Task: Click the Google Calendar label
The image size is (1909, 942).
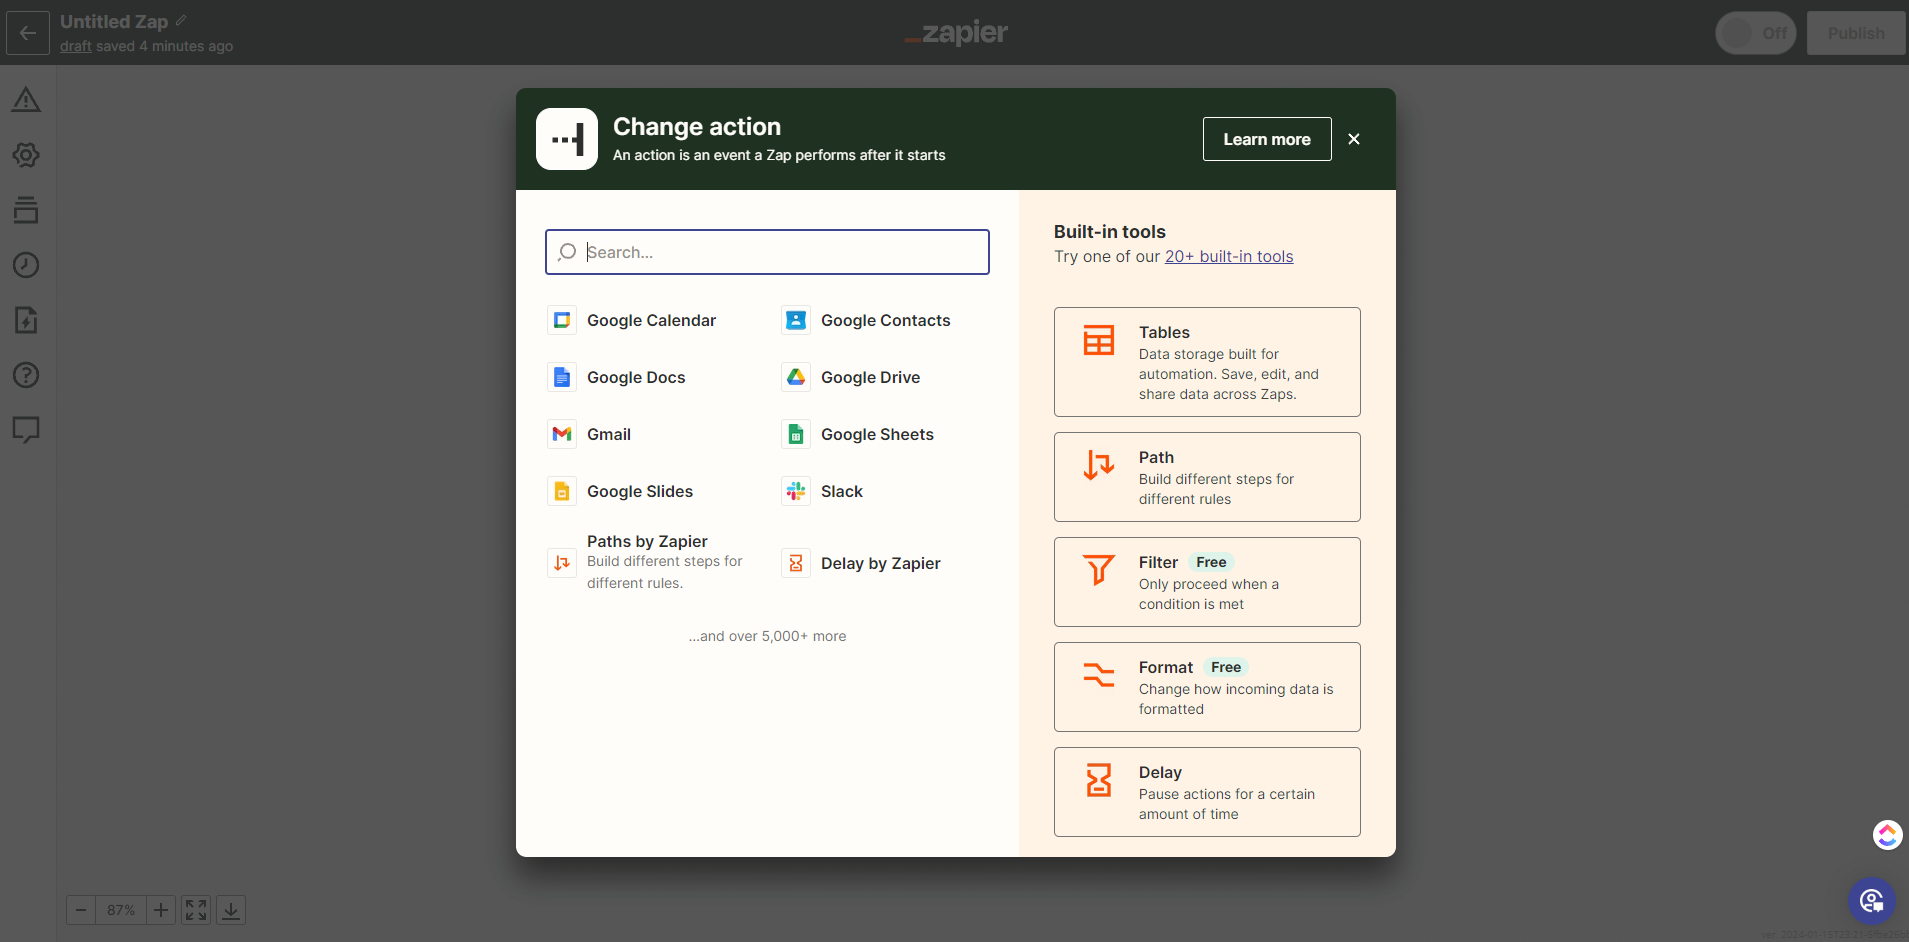Action: 651,320
